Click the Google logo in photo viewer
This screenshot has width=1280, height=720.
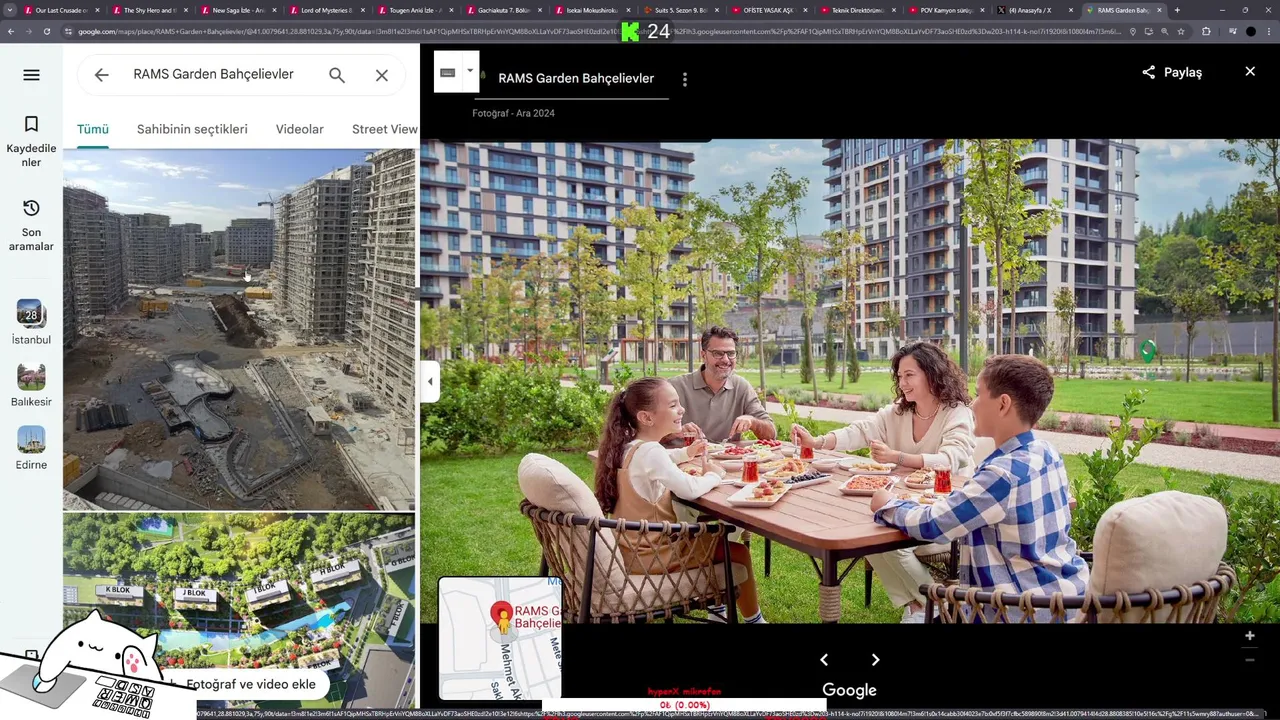tap(849, 690)
